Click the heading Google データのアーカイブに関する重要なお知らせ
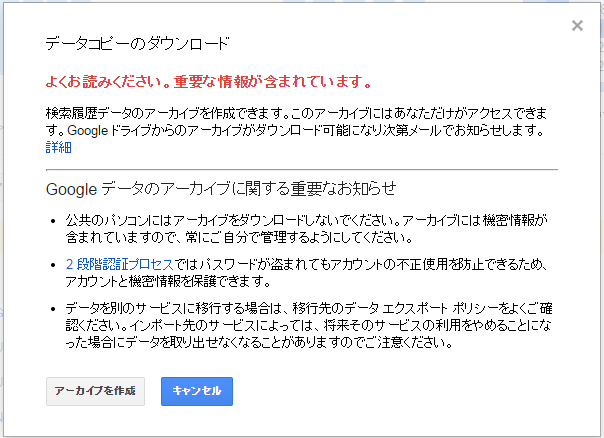 (x=221, y=189)
